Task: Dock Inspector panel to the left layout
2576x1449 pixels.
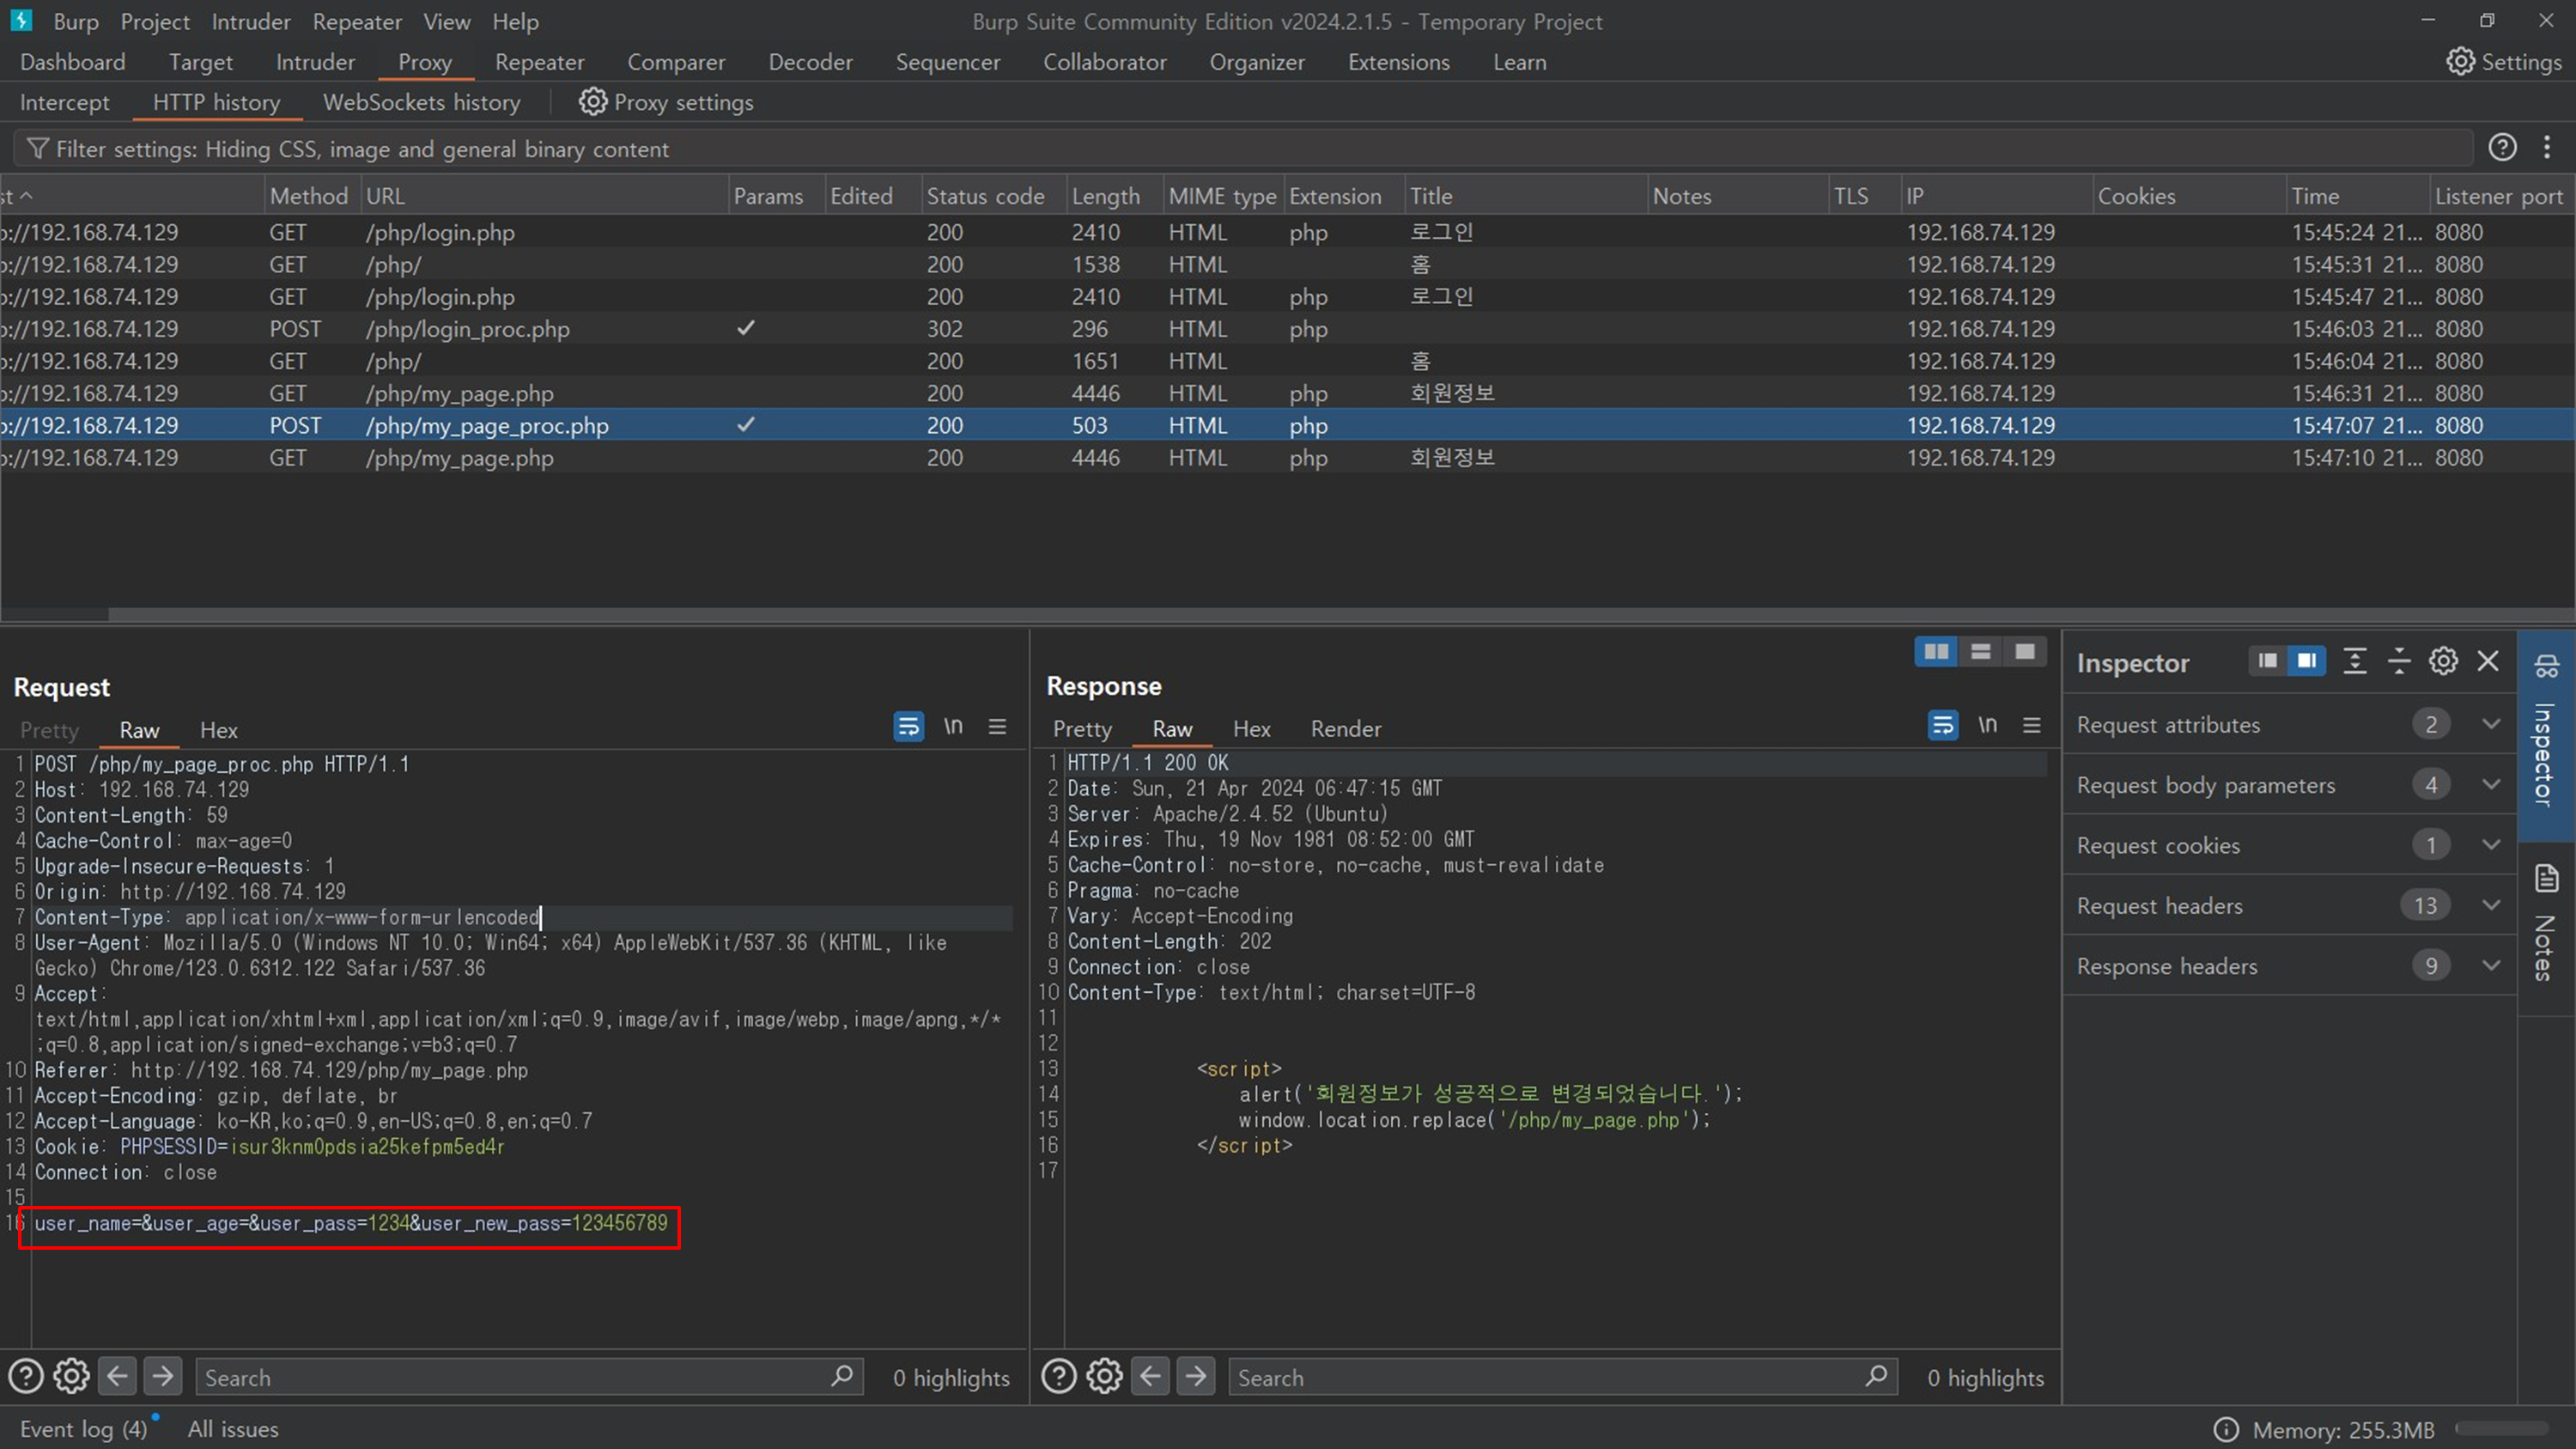Action: 2267,661
